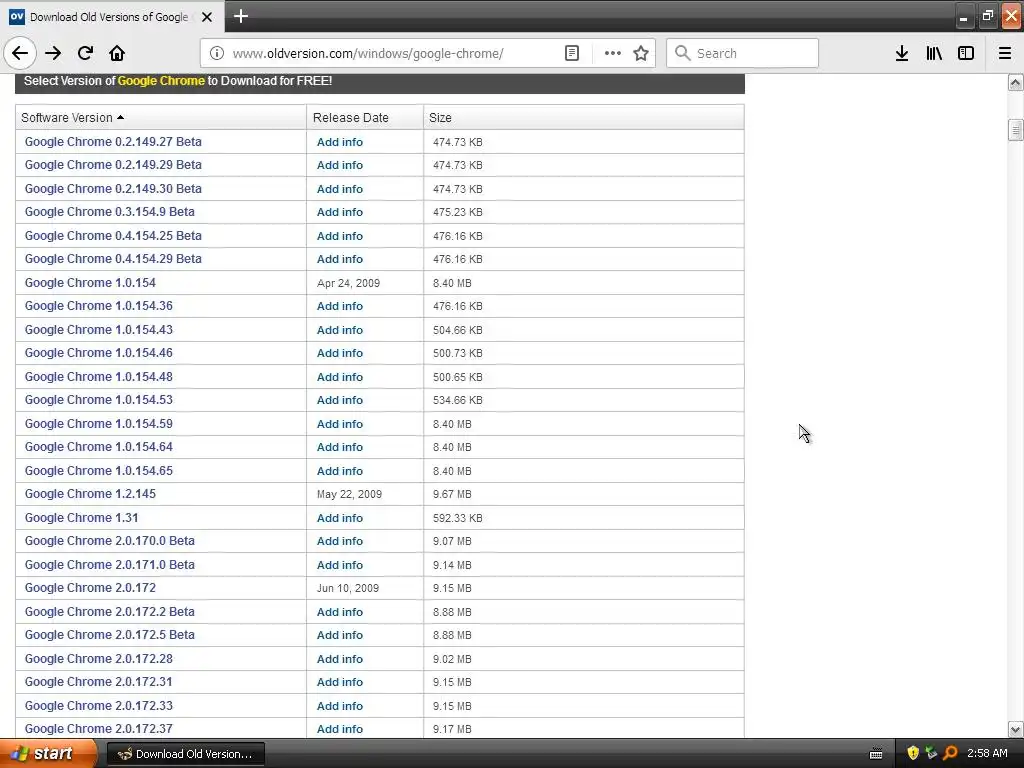Click the scroll down arrow of page scrollbar
This screenshot has width=1024, height=768.
click(1015, 729)
